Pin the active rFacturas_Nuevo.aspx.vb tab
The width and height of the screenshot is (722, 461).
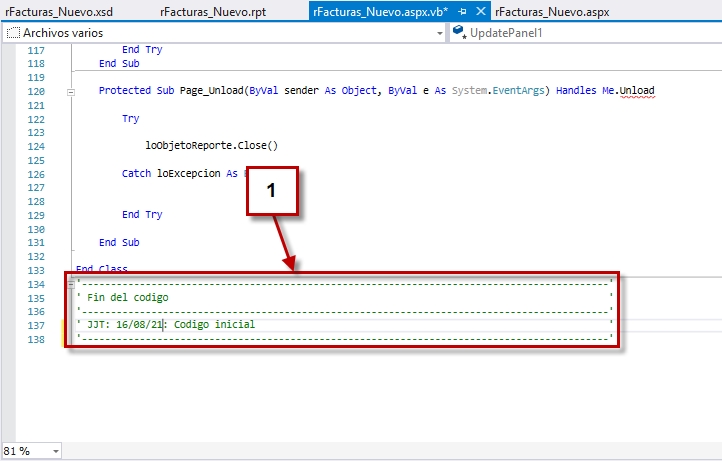click(x=463, y=12)
